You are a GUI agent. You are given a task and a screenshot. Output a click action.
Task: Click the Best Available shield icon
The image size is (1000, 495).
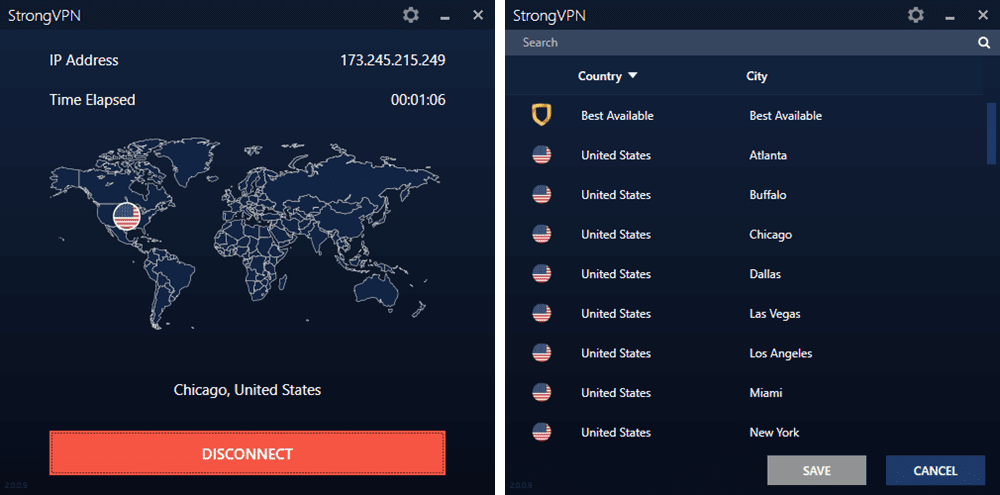pos(541,115)
